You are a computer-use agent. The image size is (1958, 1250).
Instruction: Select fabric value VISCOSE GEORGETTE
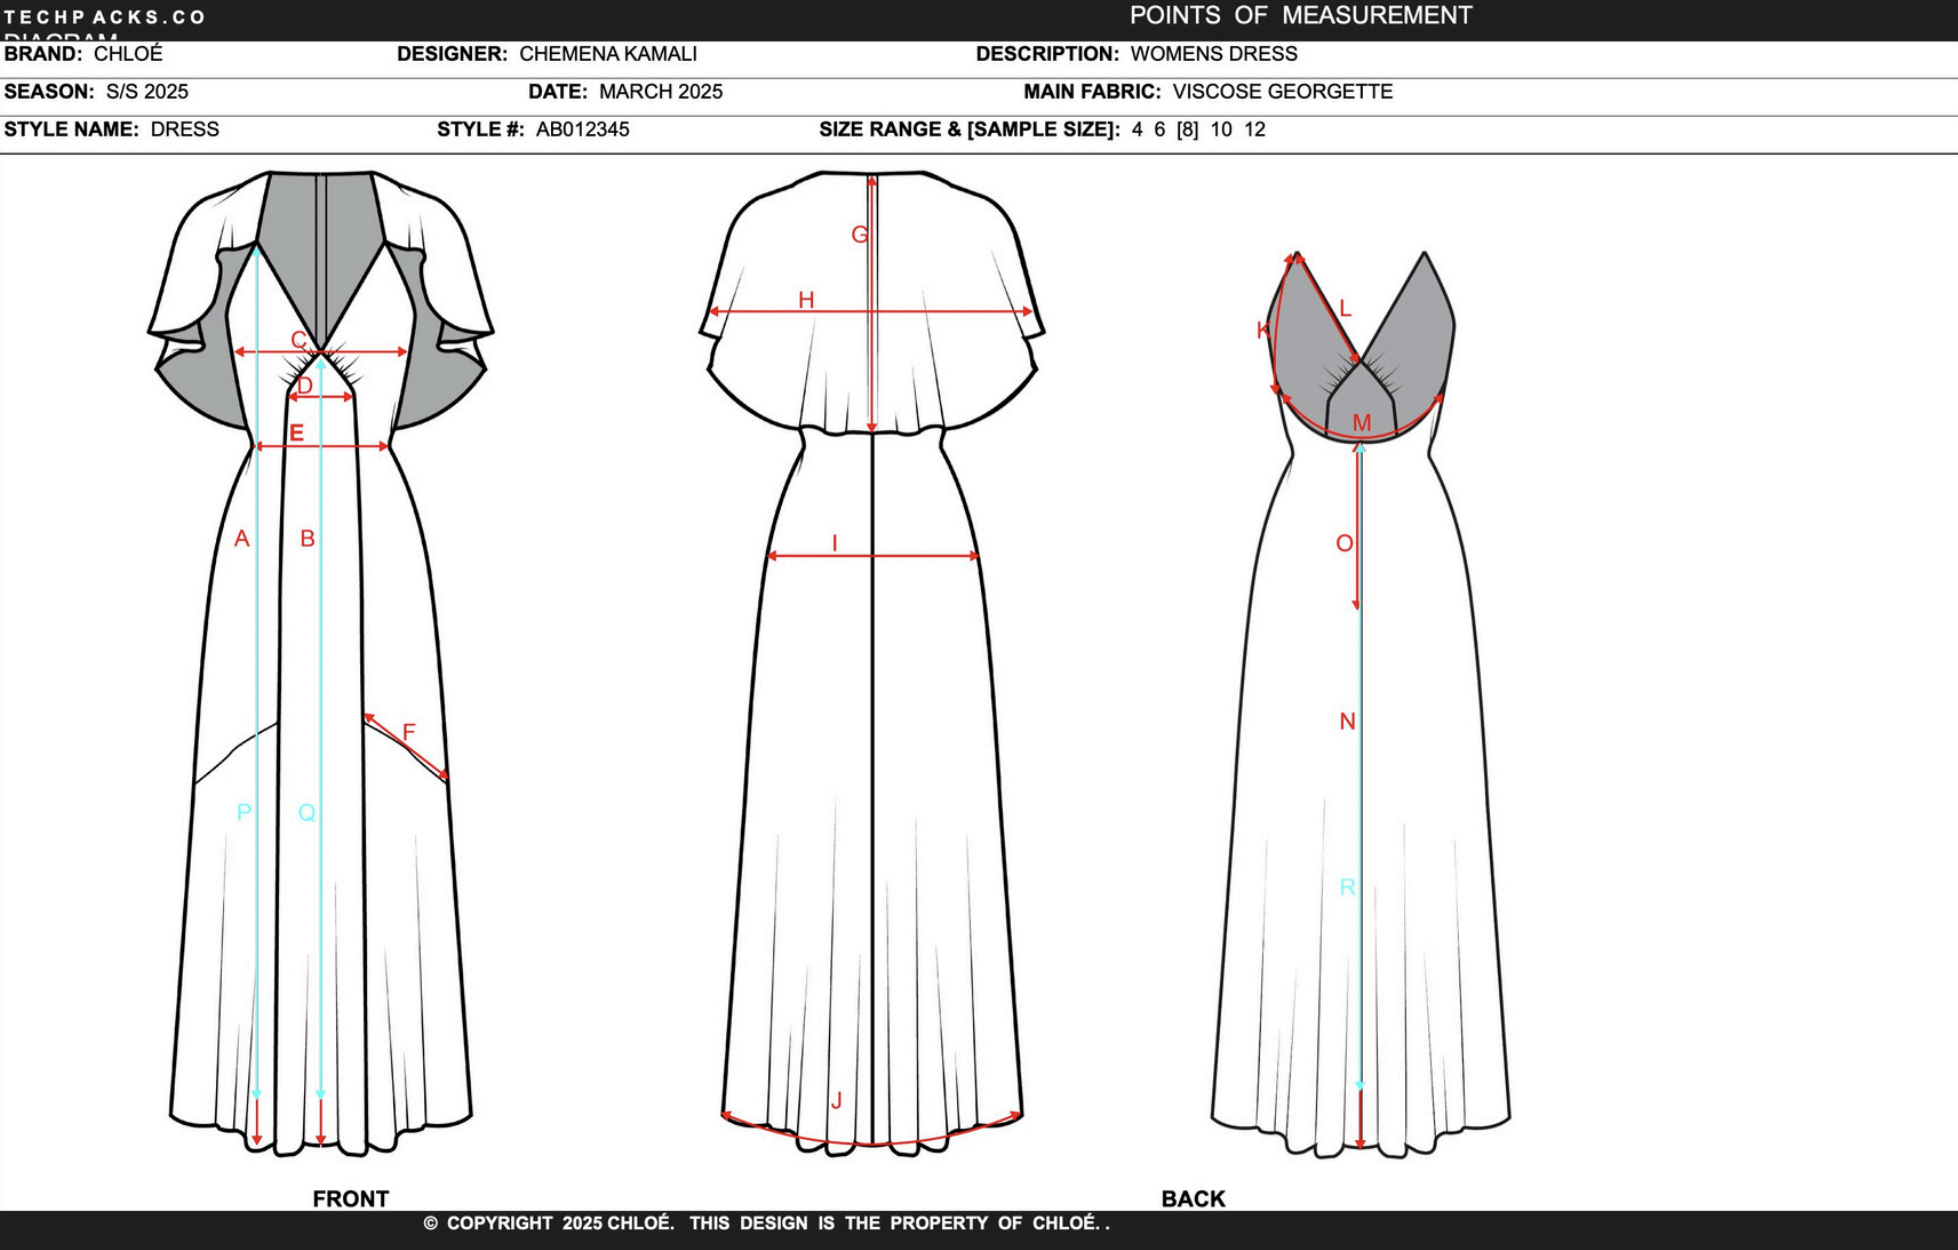tap(1283, 92)
